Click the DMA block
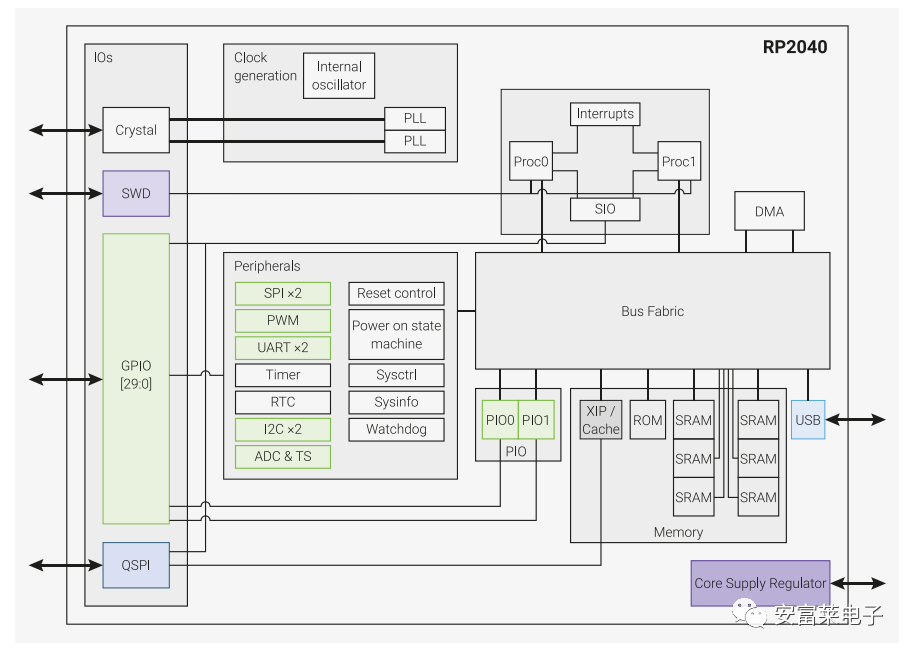 (769, 210)
